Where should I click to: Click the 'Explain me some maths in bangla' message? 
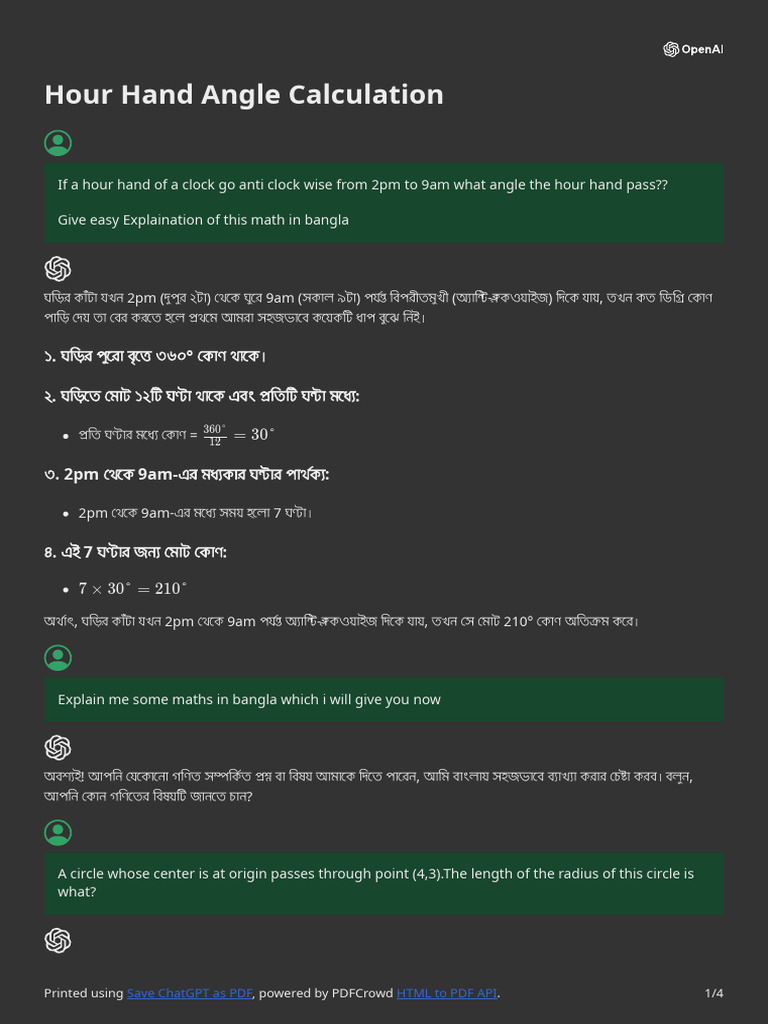pyautogui.click(x=249, y=700)
